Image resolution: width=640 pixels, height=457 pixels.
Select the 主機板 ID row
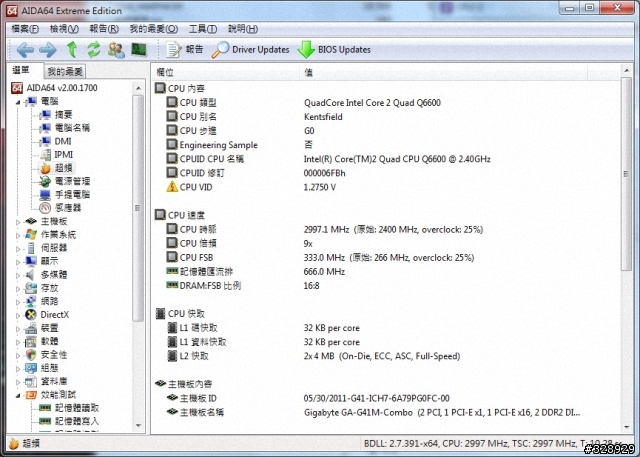pos(385,398)
